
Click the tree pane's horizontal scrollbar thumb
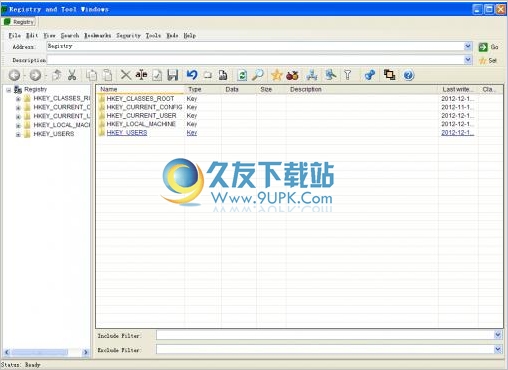click(40, 352)
